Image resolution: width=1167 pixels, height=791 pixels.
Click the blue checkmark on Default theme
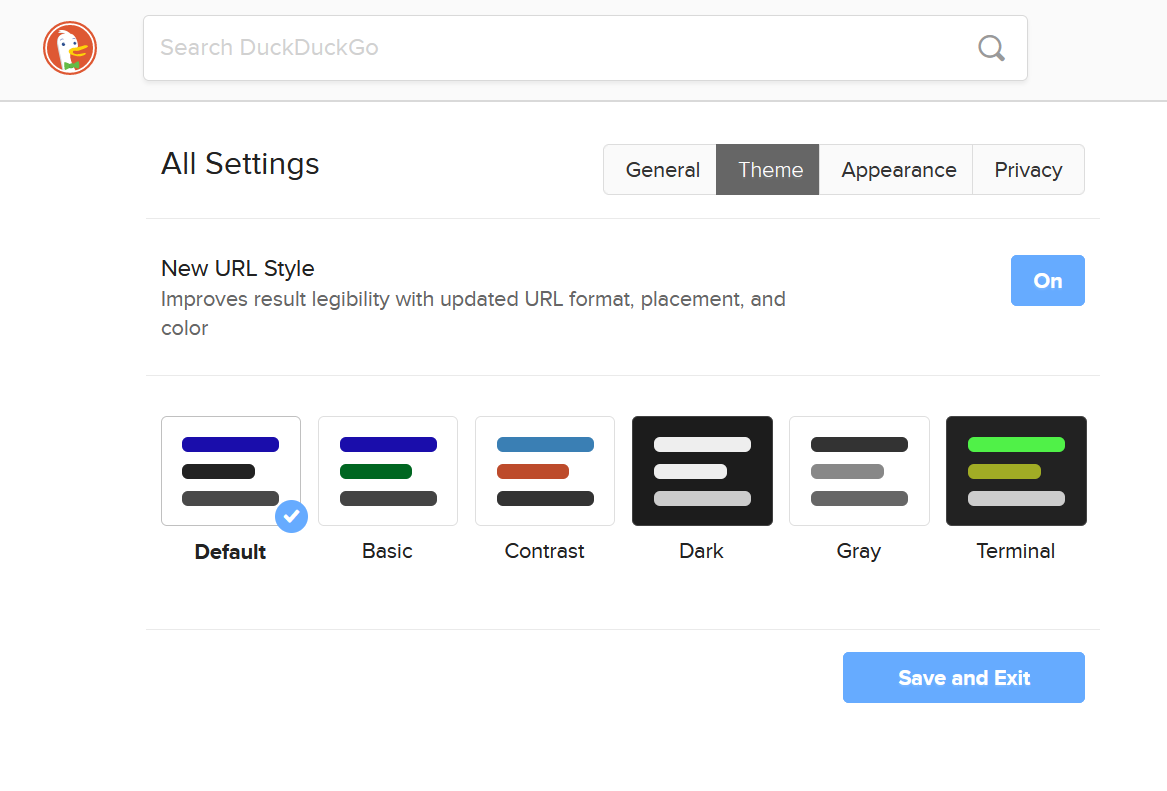[x=291, y=516]
